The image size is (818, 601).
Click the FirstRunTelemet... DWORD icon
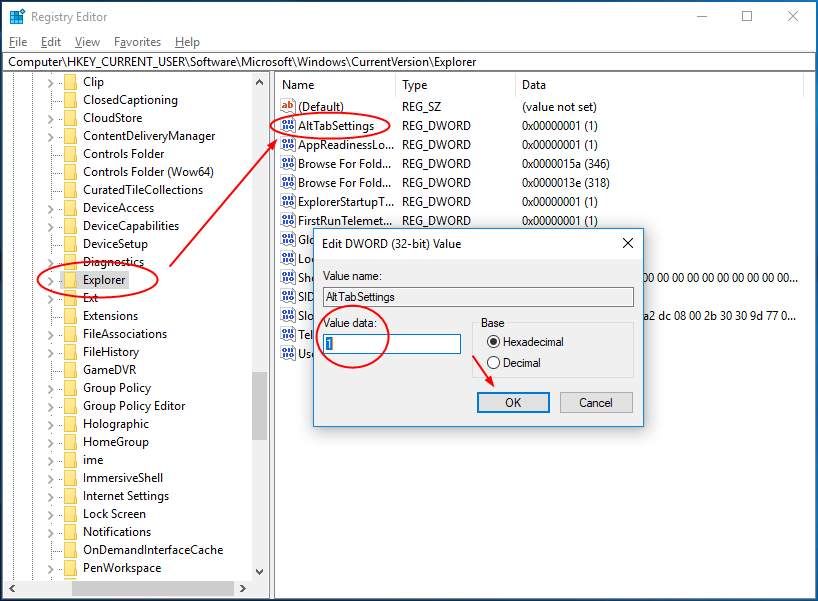287,221
